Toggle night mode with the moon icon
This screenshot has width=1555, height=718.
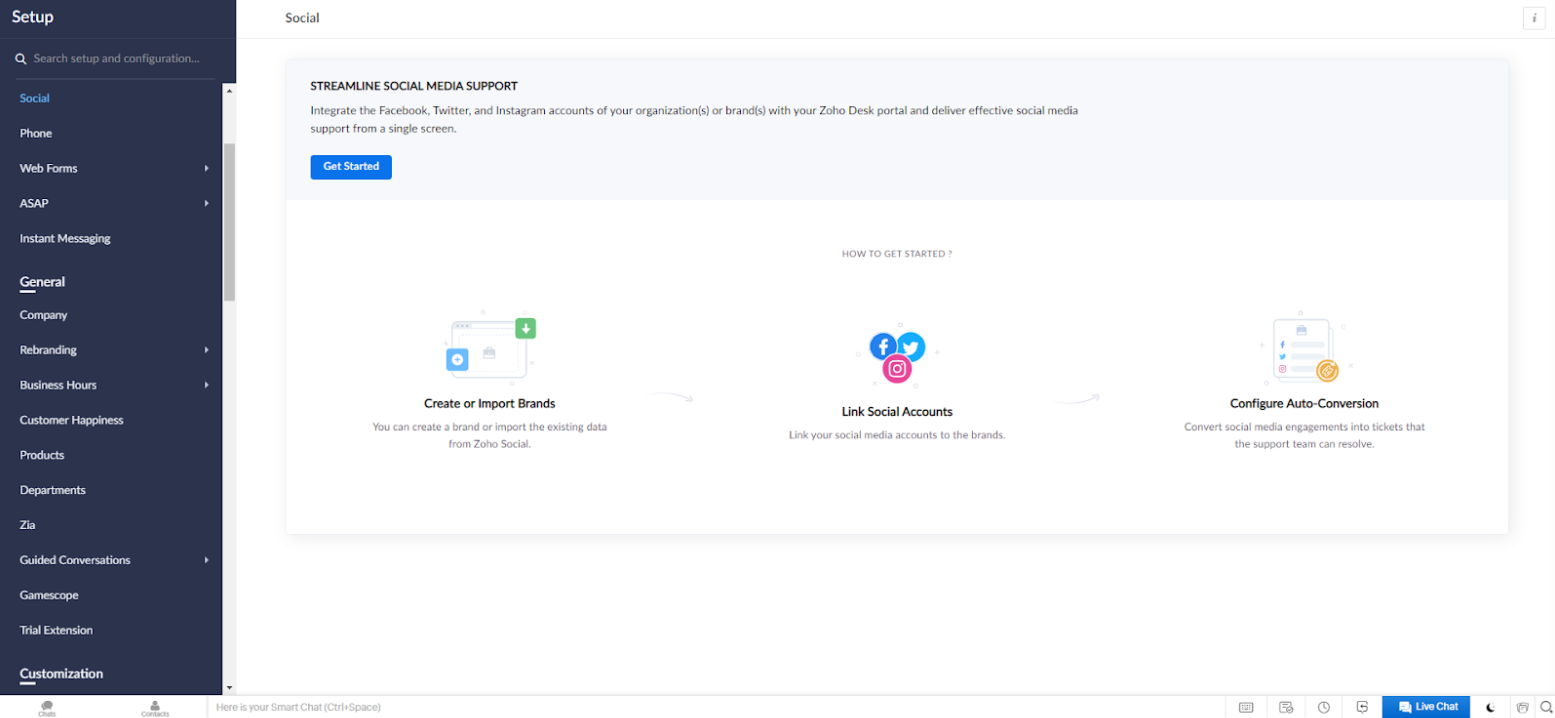(1490, 707)
